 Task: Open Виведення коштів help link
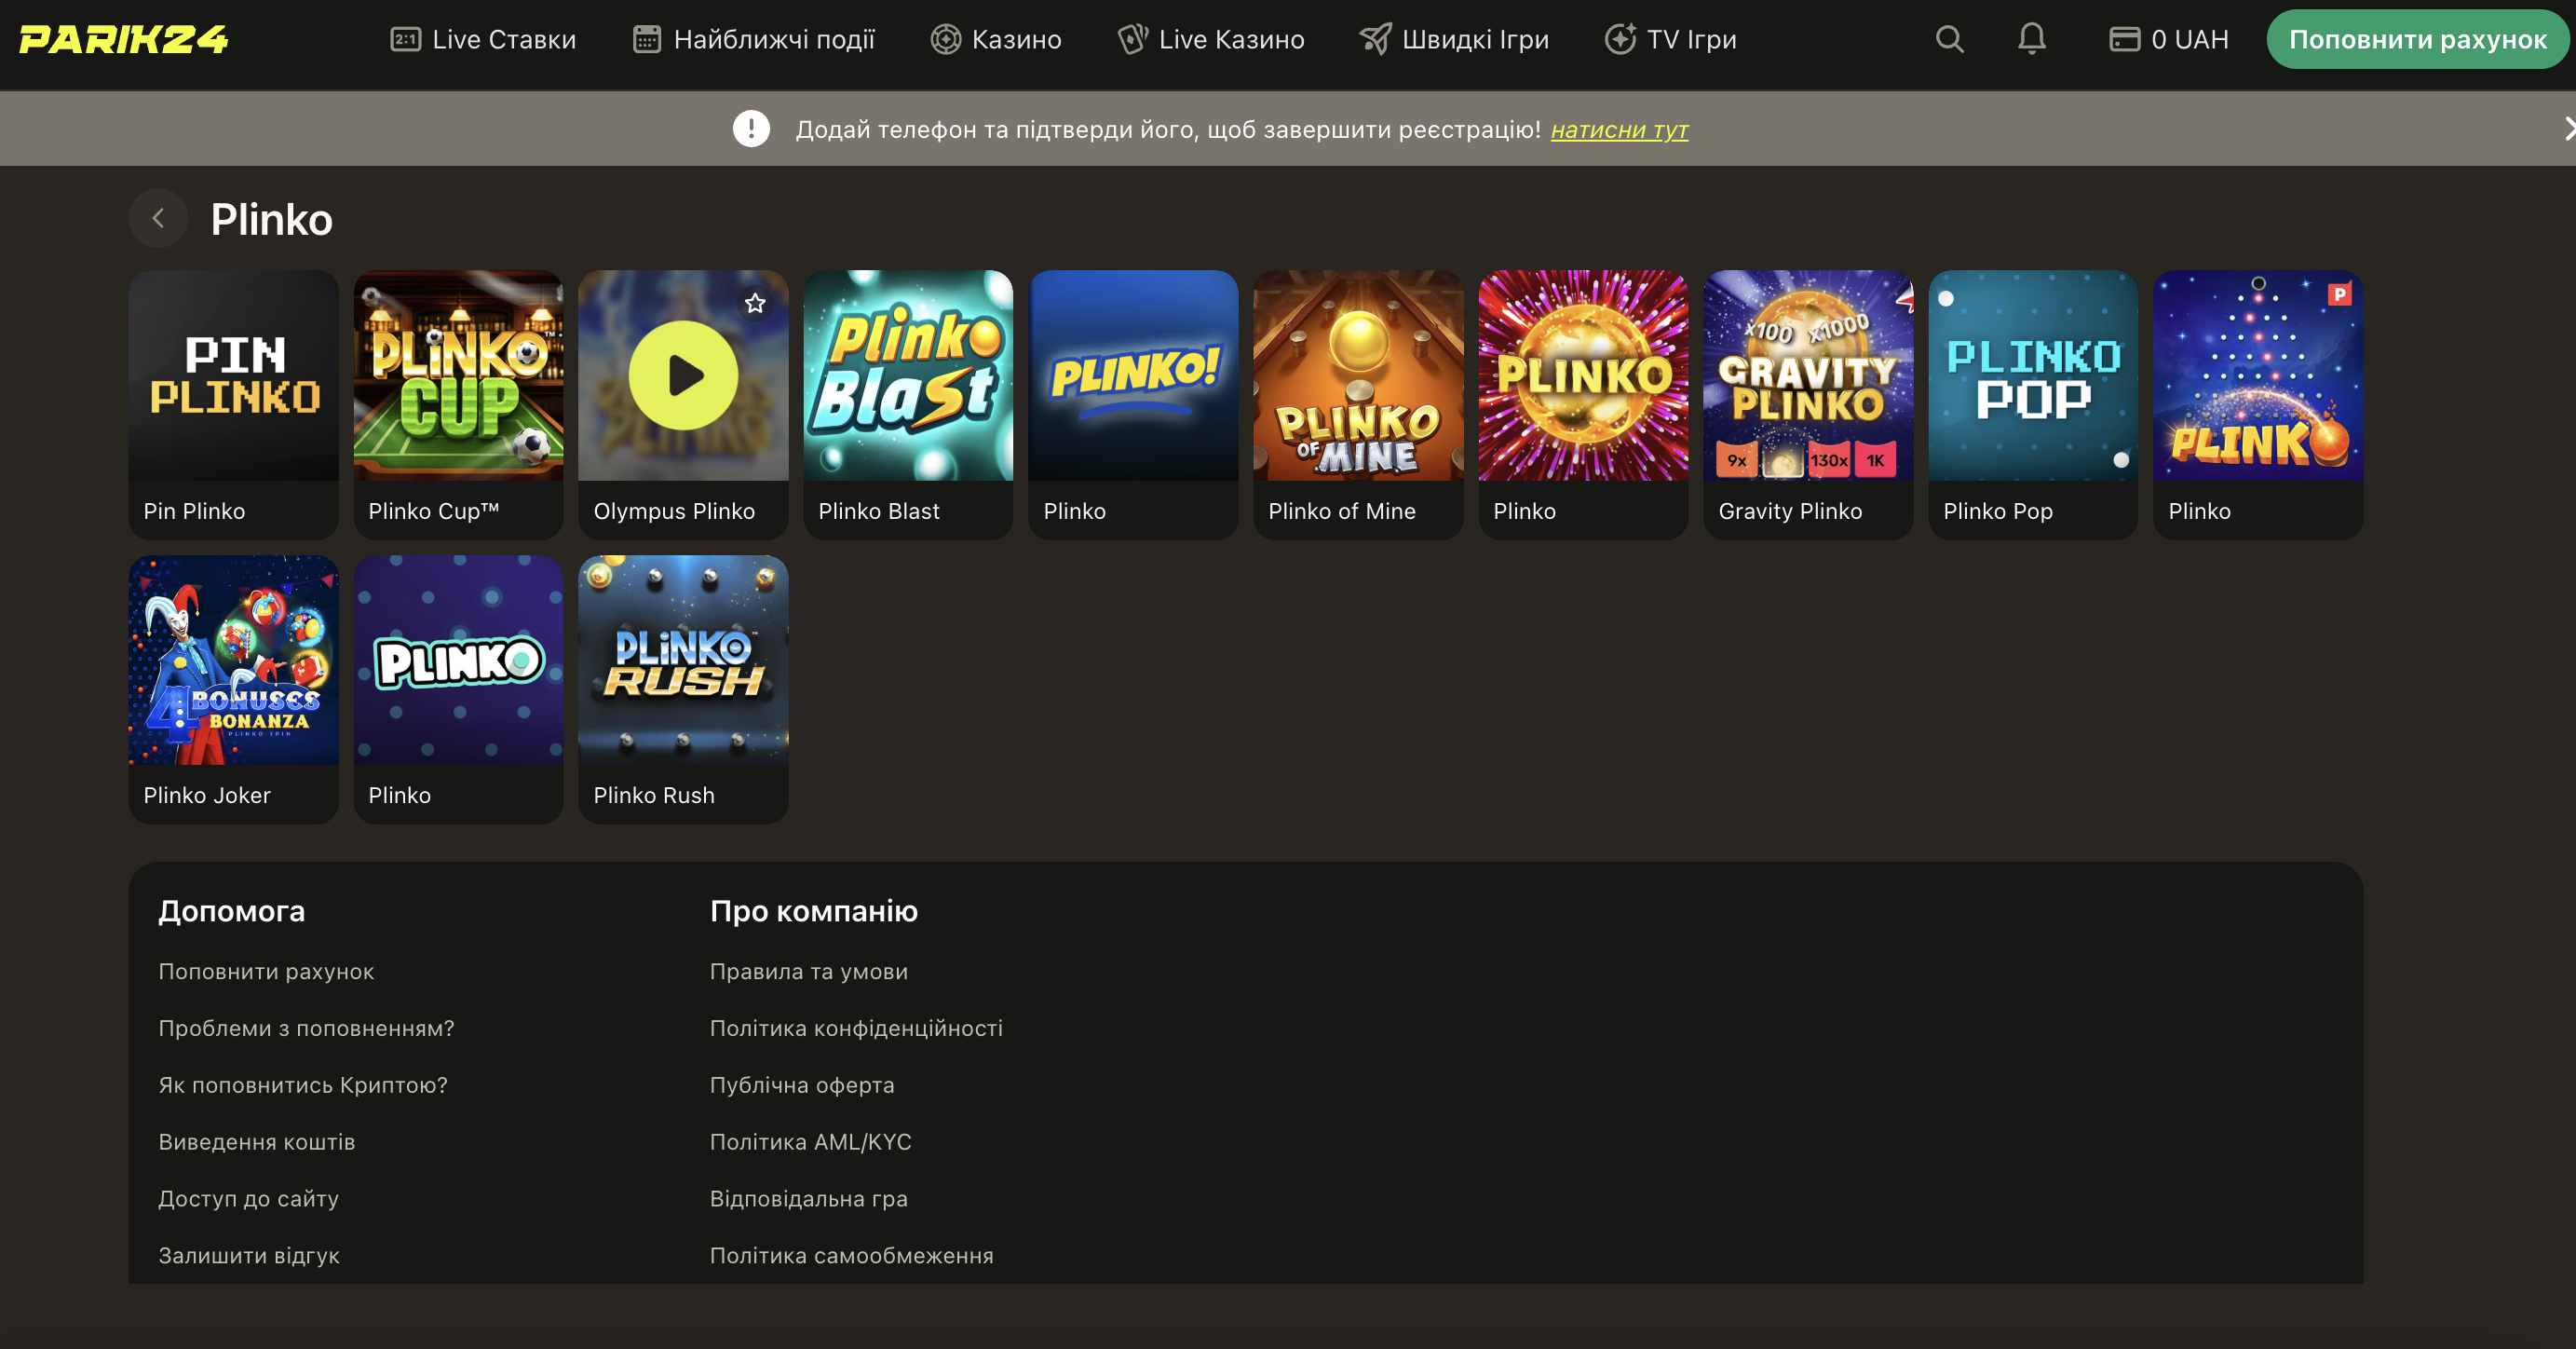point(257,1142)
